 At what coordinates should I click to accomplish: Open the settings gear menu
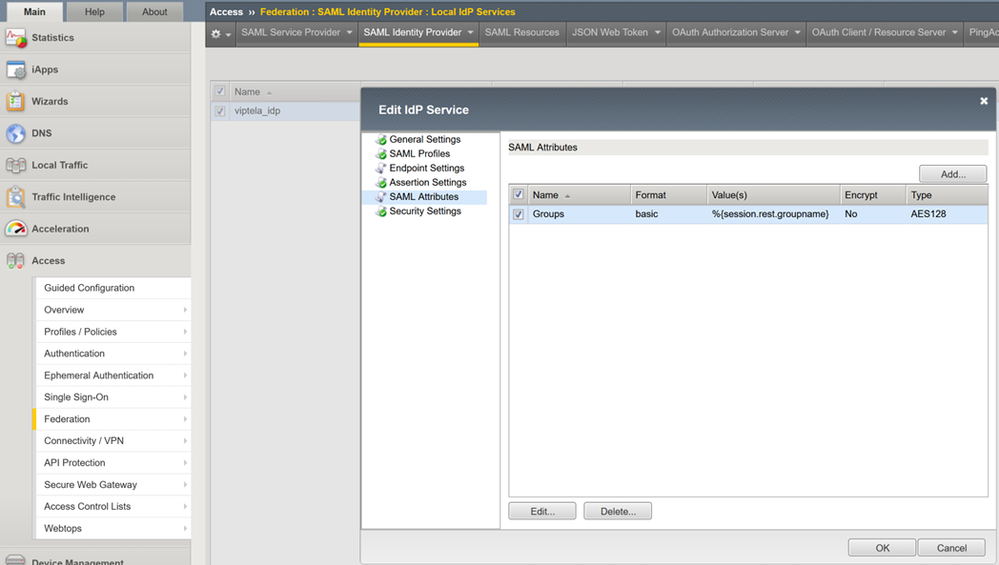click(220, 33)
